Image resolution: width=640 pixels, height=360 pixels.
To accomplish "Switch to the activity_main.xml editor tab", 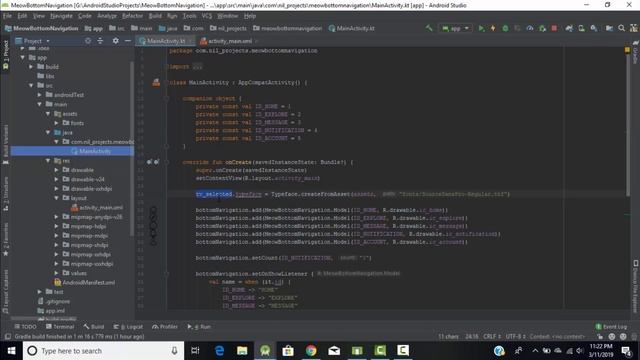I will pyautogui.click(x=230, y=41).
